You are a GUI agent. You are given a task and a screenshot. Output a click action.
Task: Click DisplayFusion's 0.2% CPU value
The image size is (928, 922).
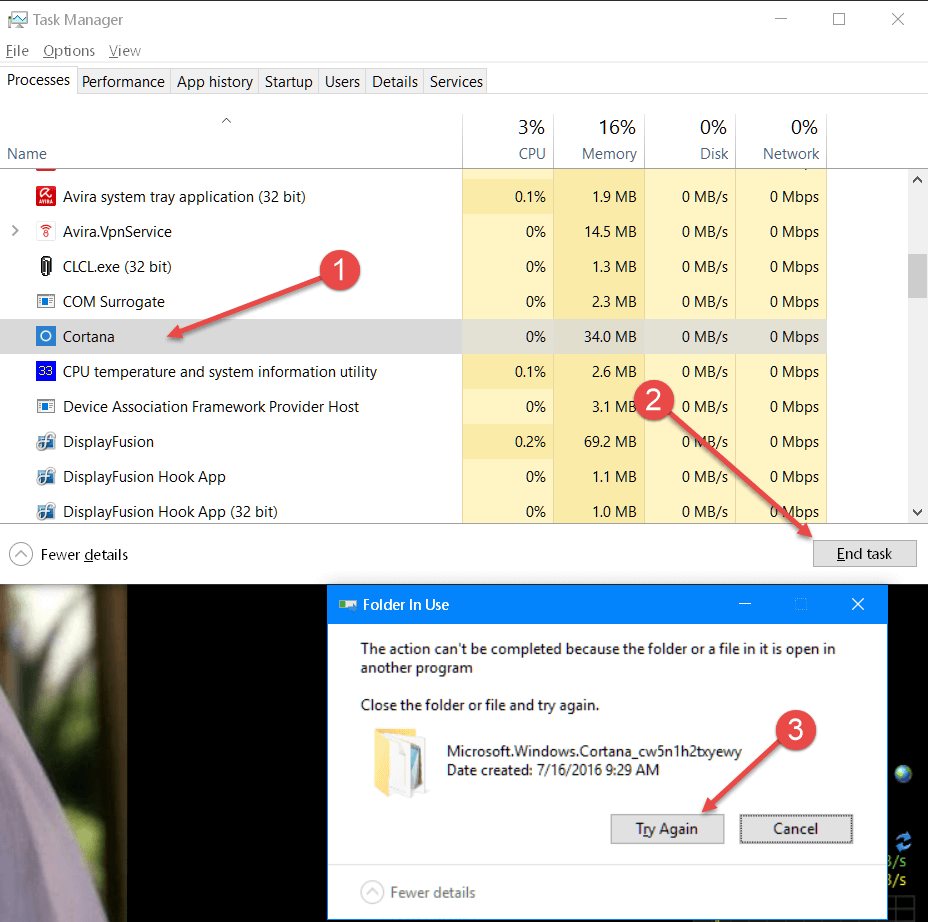(x=530, y=441)
